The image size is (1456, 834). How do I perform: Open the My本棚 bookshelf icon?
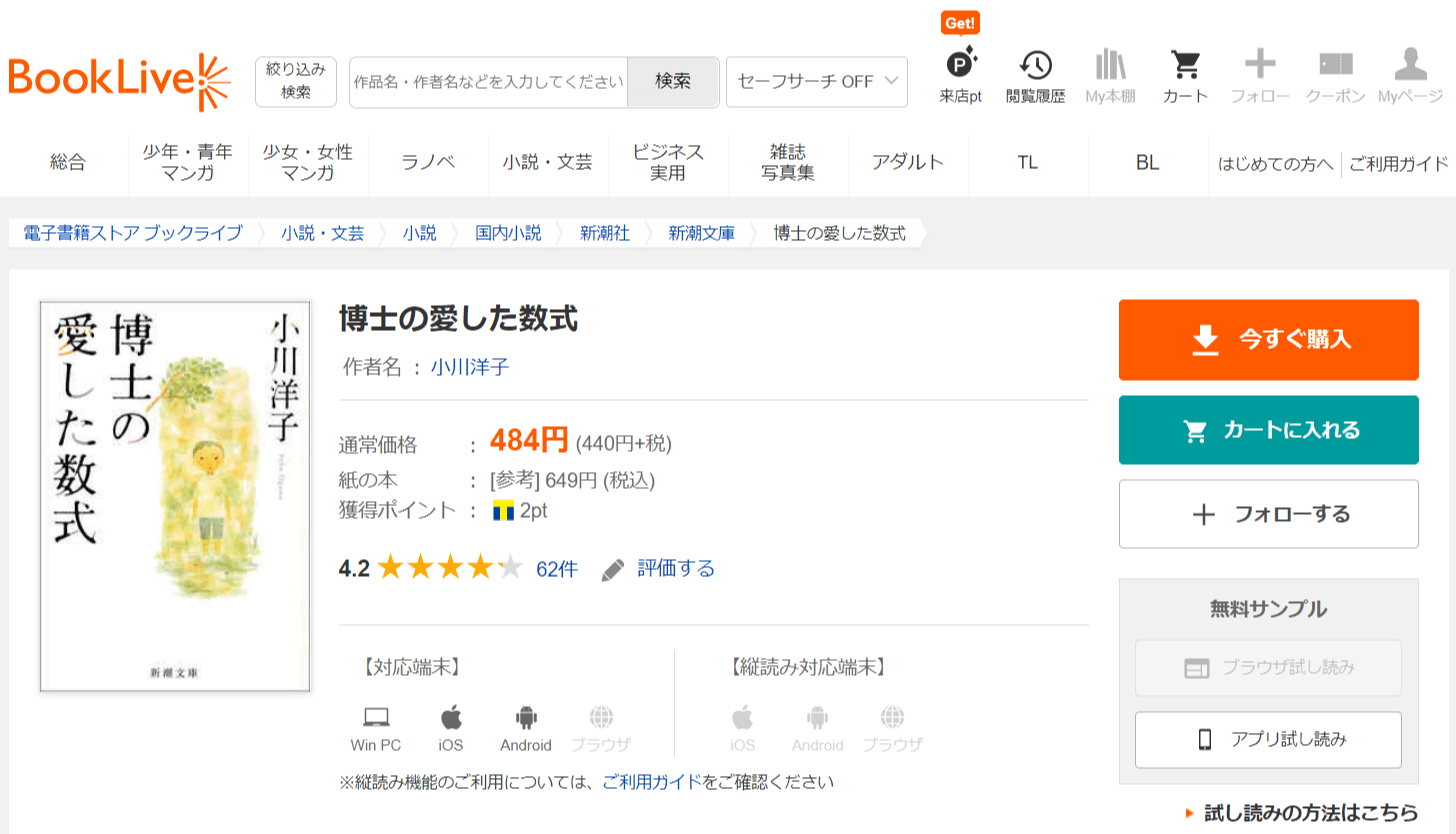(1110, 66)
